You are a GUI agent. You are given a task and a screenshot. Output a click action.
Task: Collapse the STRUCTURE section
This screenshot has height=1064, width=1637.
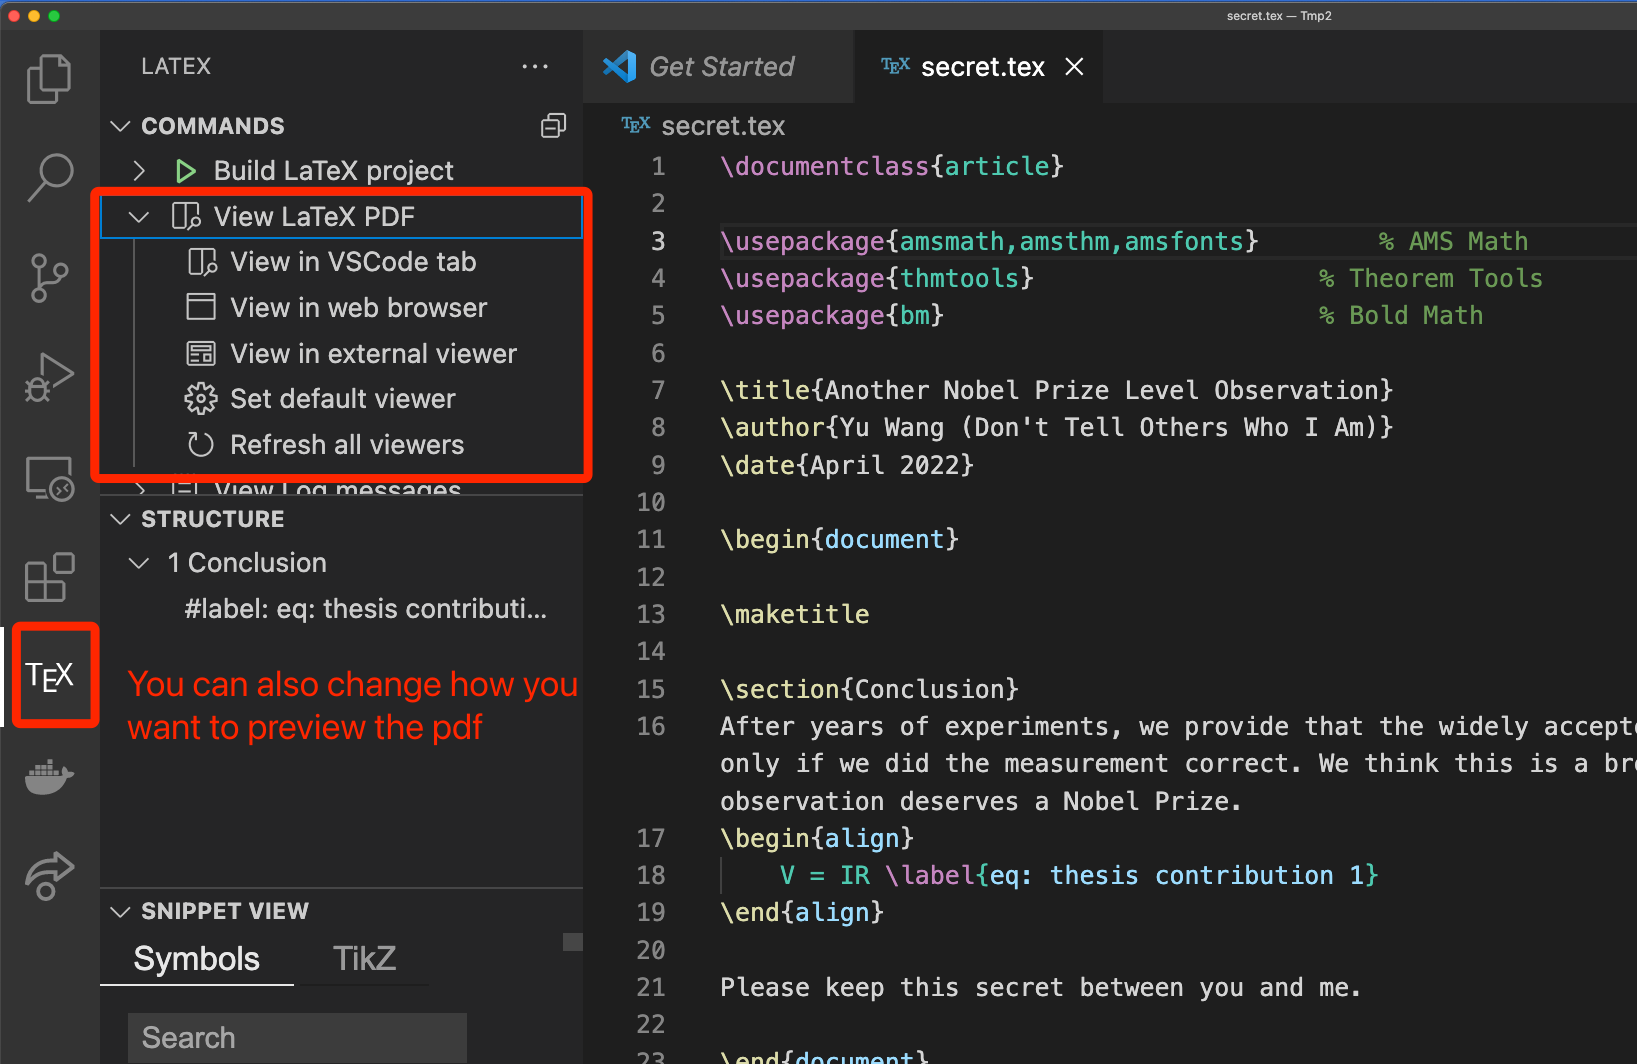120,519
